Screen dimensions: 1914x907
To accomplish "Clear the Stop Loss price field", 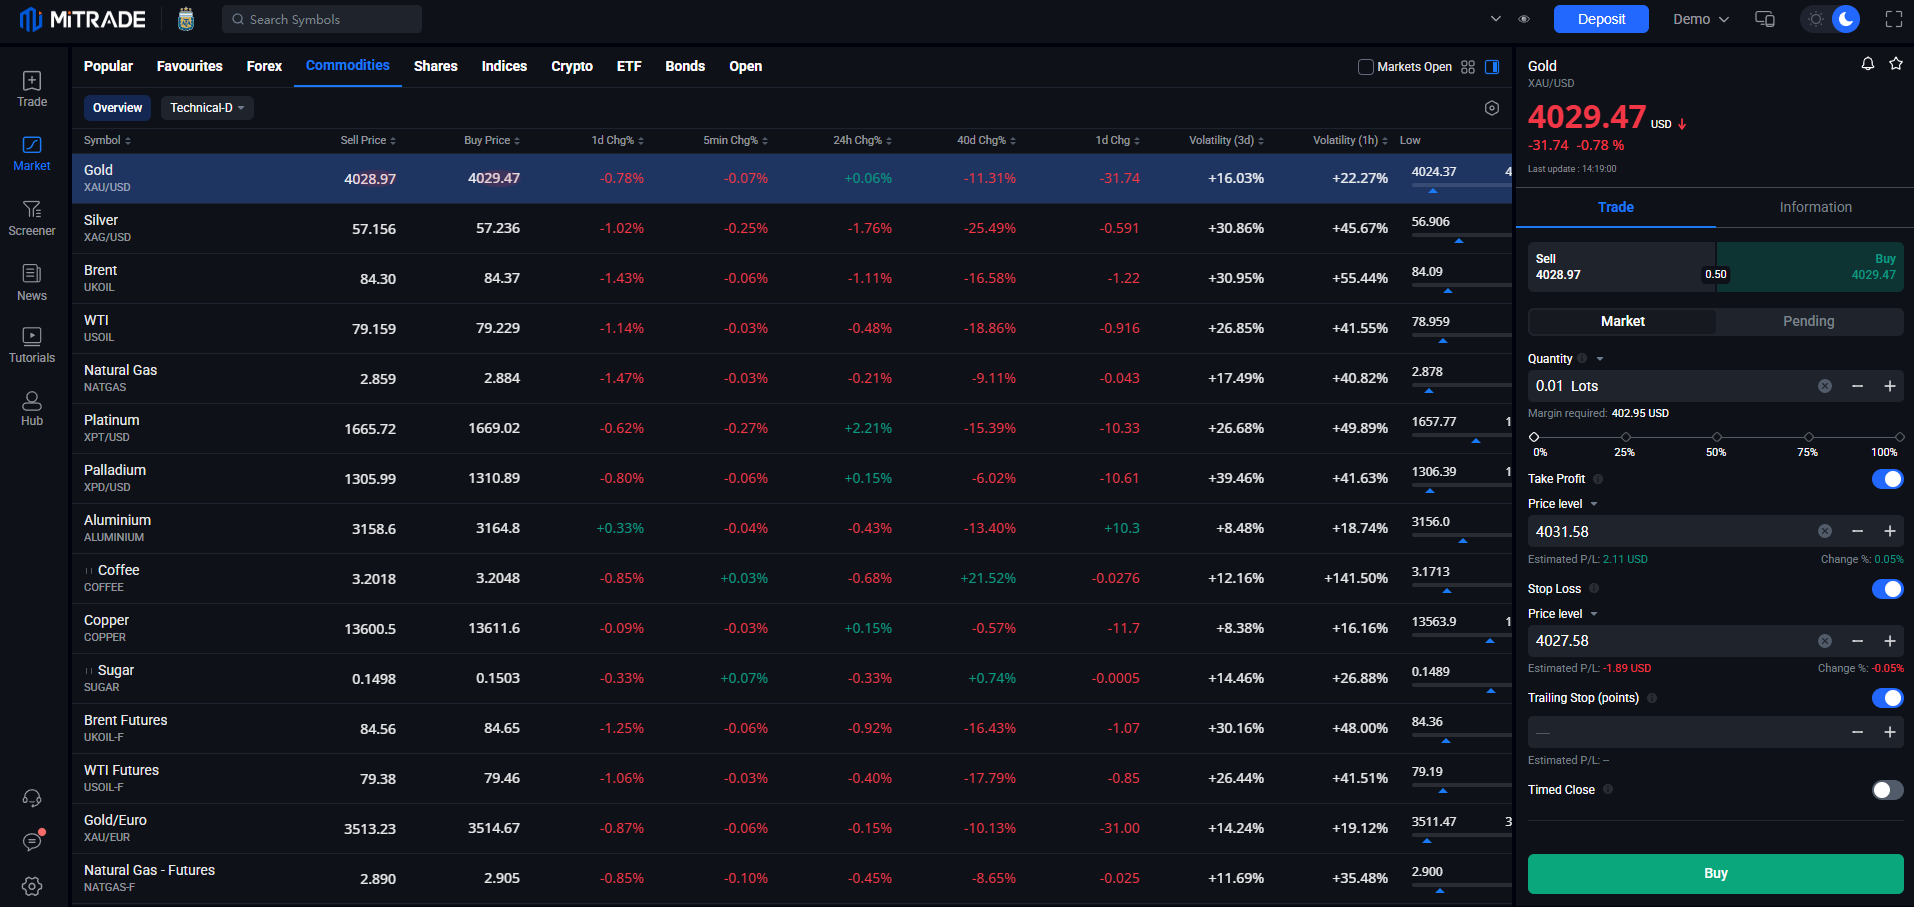I will coord(1825,641).
